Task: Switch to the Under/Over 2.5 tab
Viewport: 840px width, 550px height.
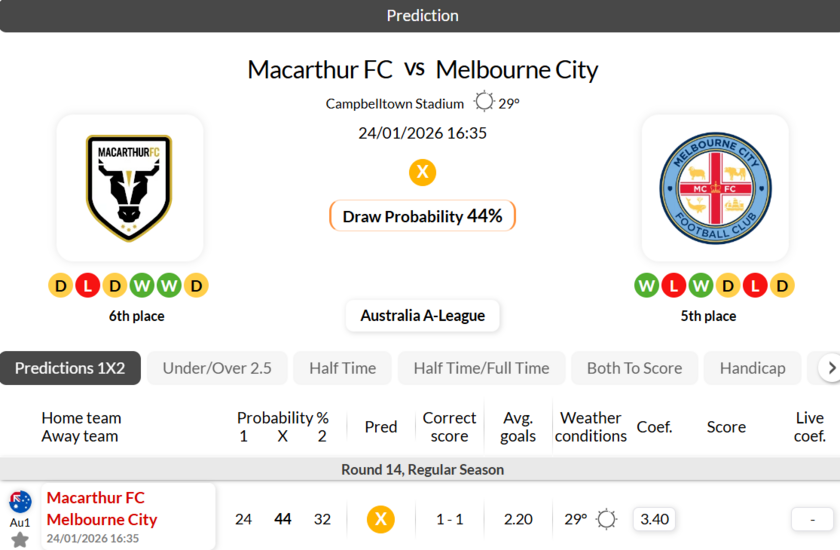Action: point(217,368)
